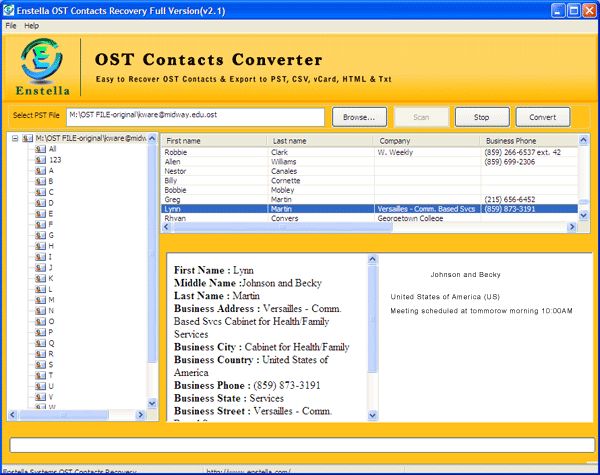Click contacts table scroll-right arrow
The image size is (600, 475).
(571, 227)
